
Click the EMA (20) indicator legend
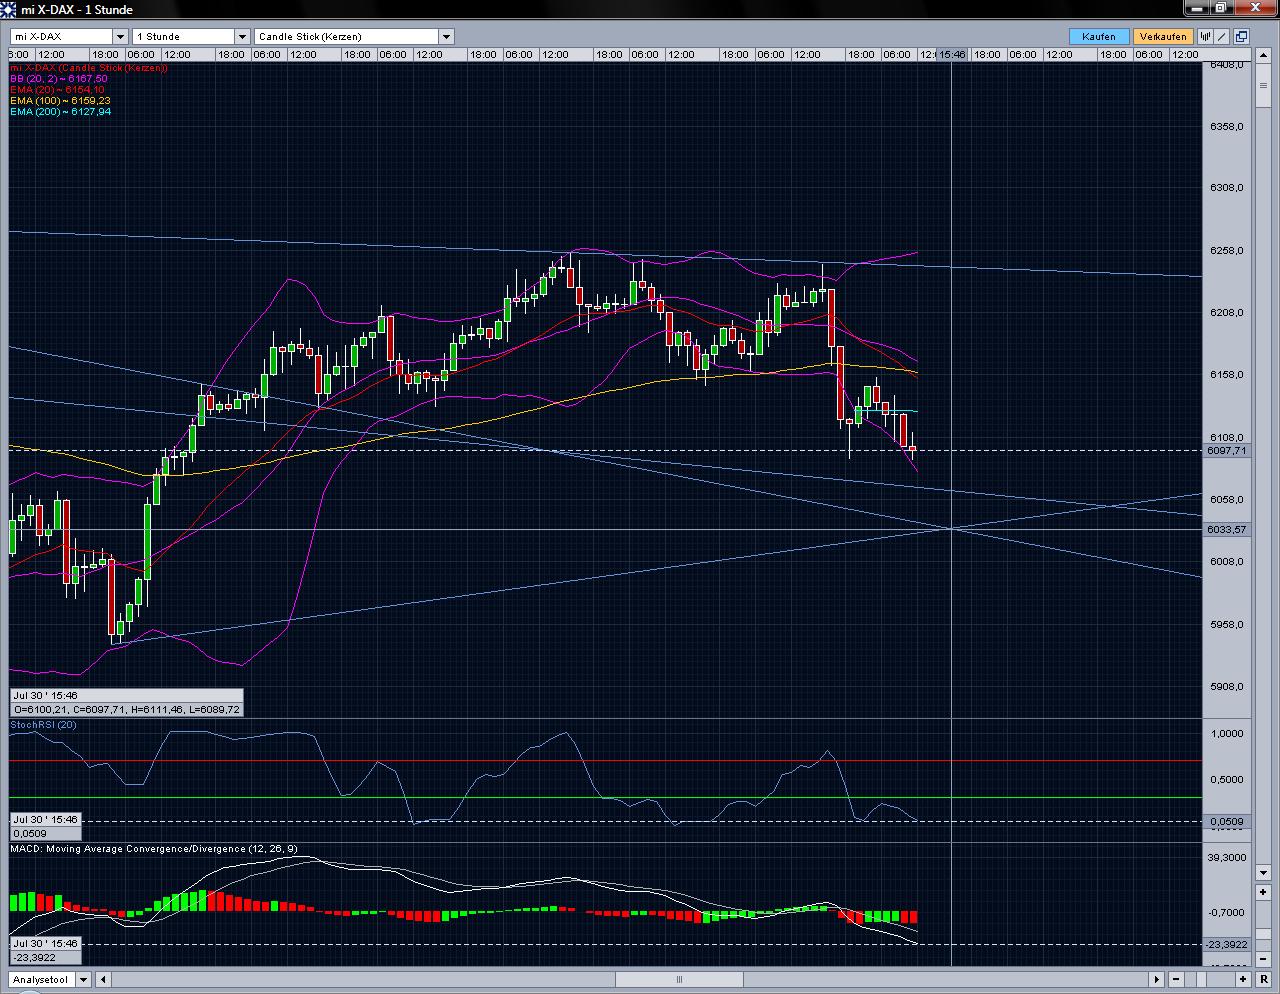[x=58, y=90]
